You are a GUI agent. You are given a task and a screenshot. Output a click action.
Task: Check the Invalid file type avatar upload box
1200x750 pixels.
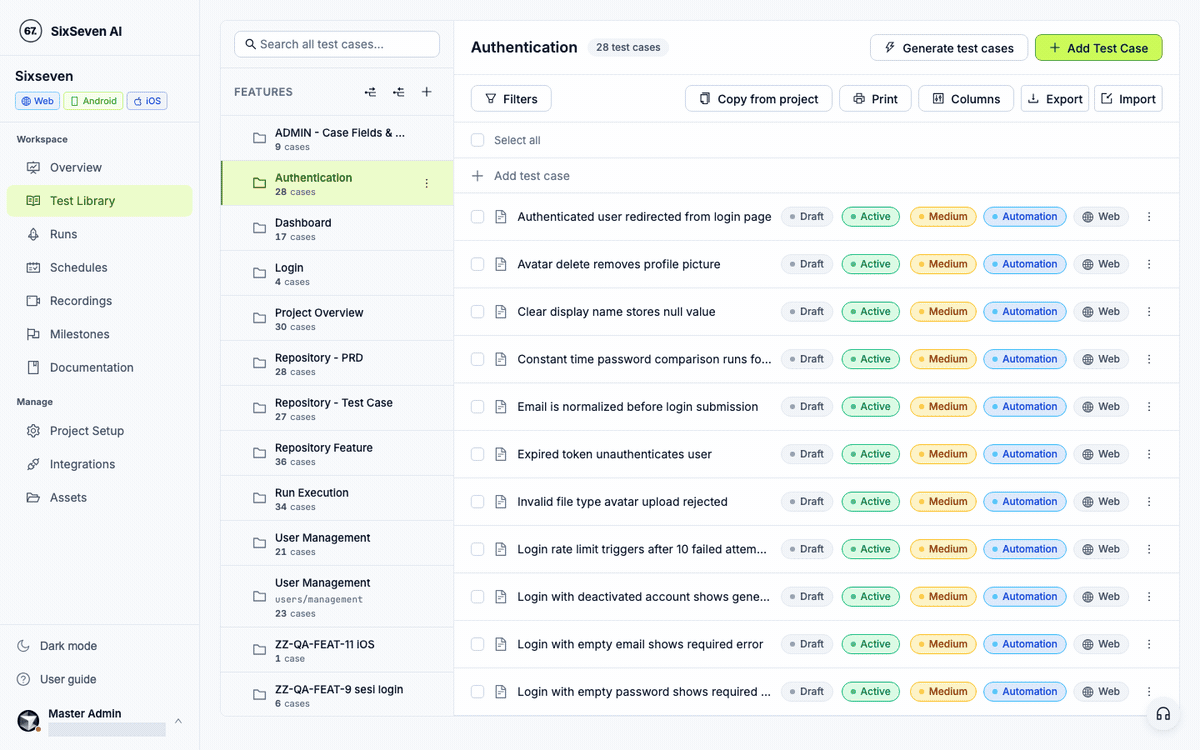(x=477, y=502)
